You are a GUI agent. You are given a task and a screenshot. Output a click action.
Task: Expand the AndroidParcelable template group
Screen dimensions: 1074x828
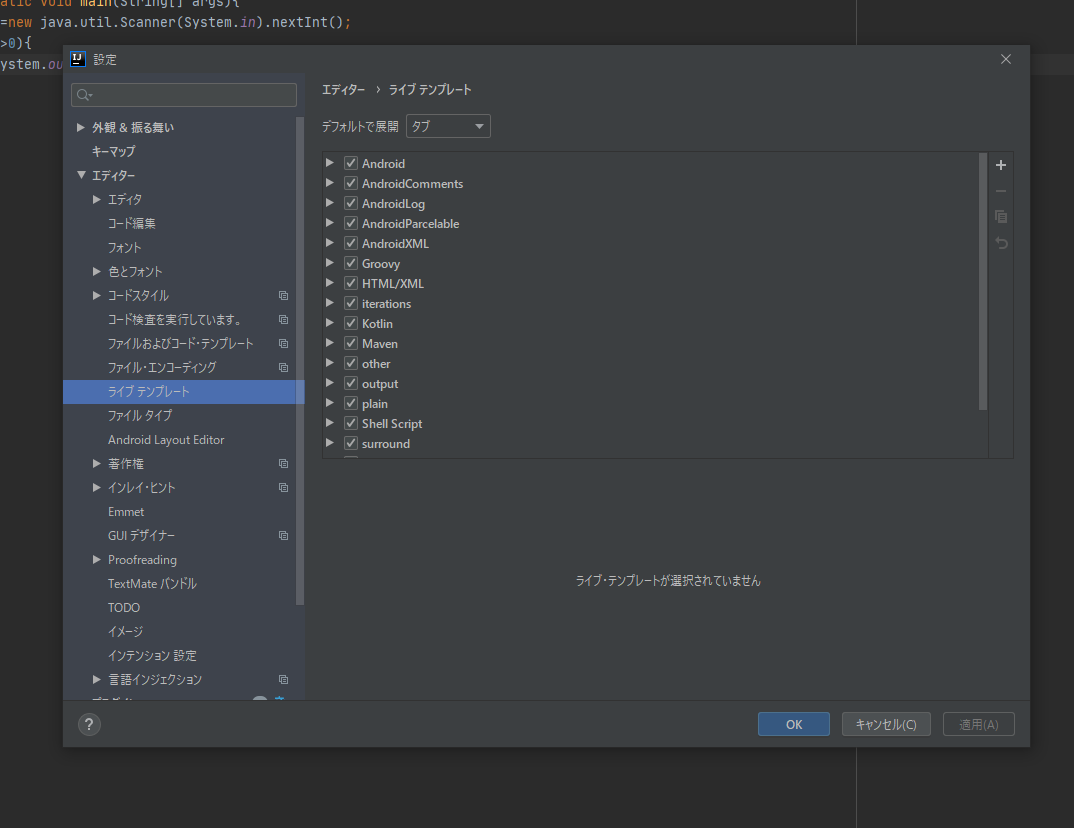tap(329, 223)
